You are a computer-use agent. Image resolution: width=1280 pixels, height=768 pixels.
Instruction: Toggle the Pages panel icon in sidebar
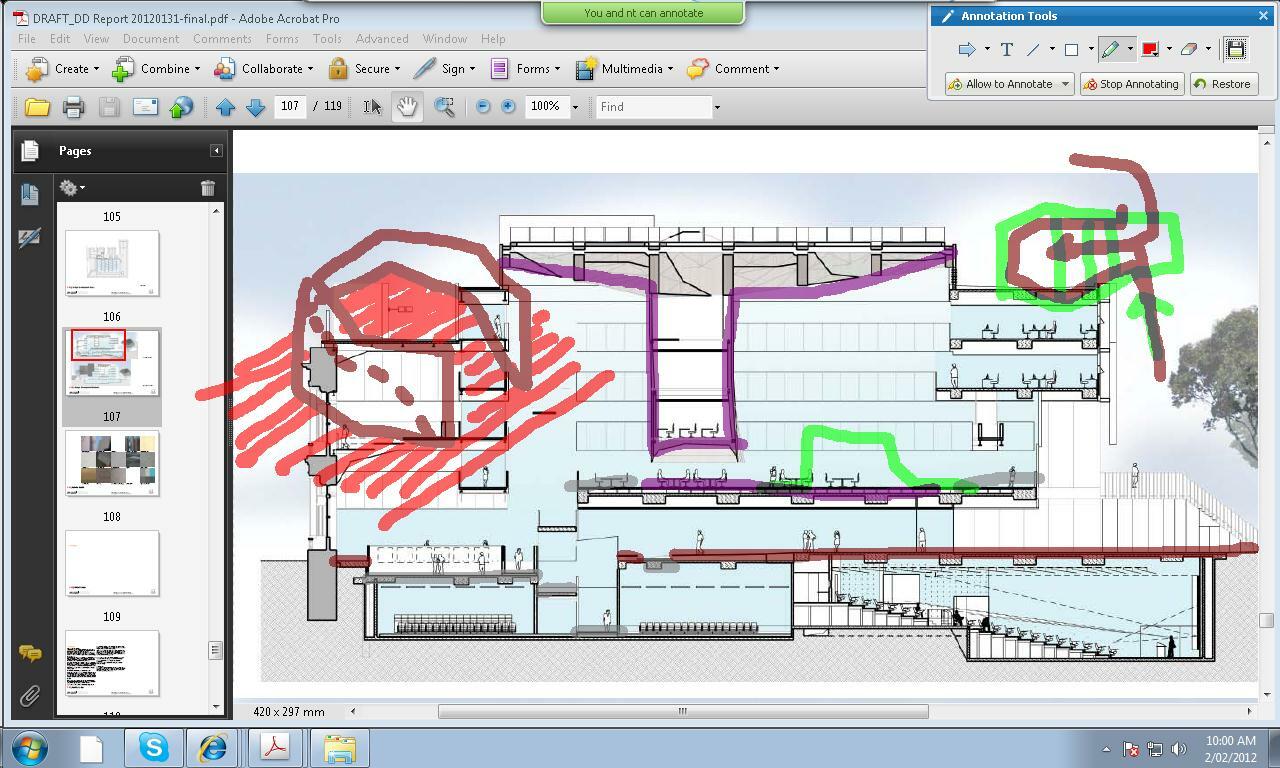(30, 150)
